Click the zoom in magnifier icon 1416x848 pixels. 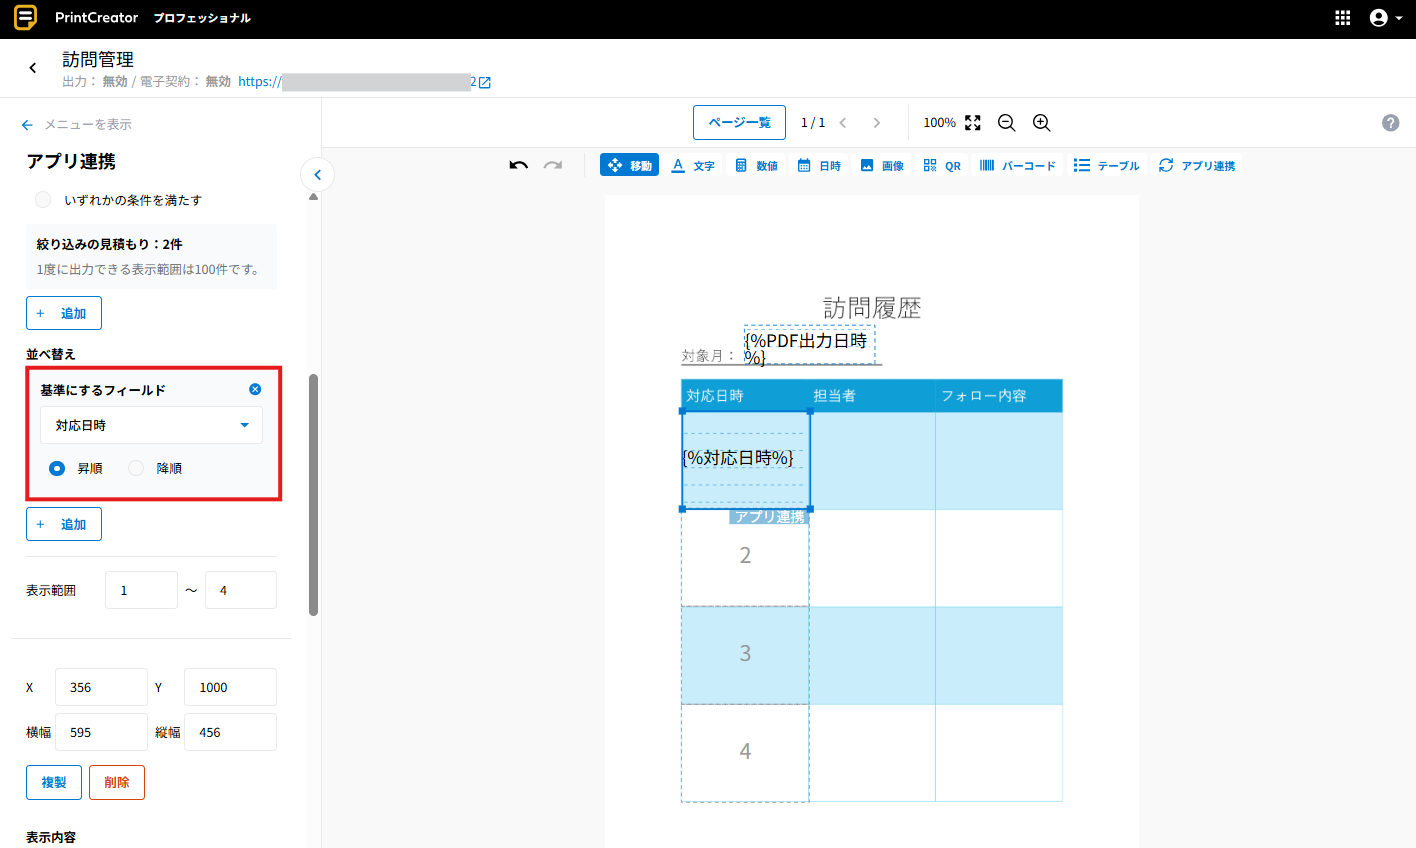[x=1041, y=123]
